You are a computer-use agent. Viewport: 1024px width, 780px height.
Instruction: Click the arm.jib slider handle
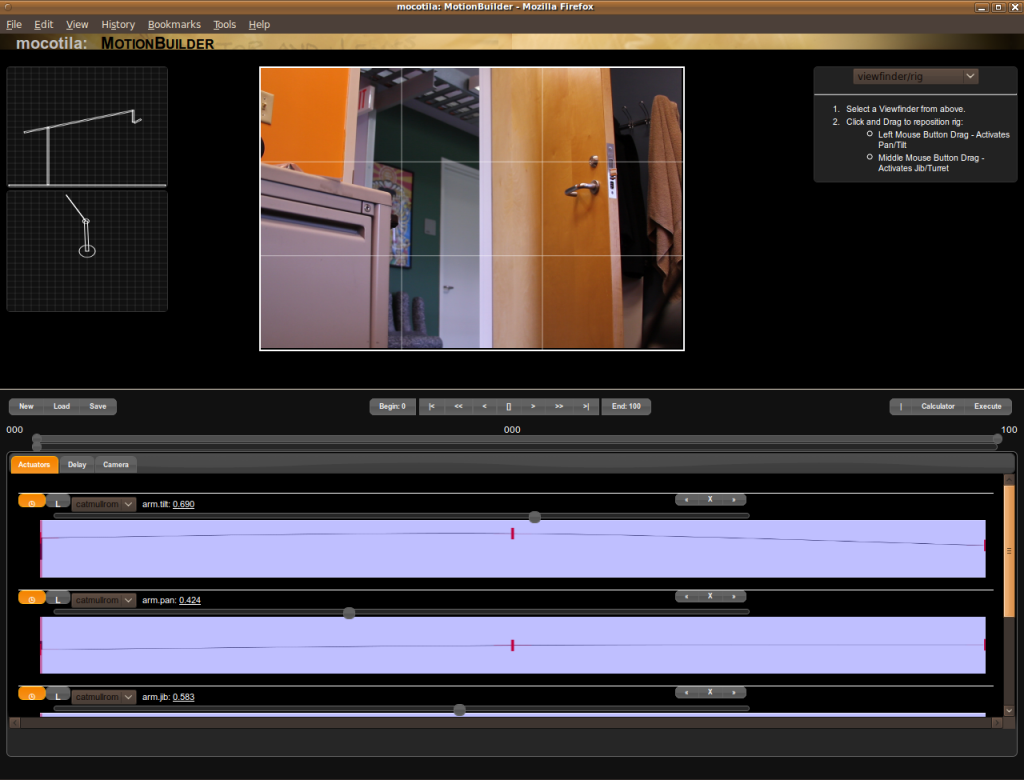point(460,709)
